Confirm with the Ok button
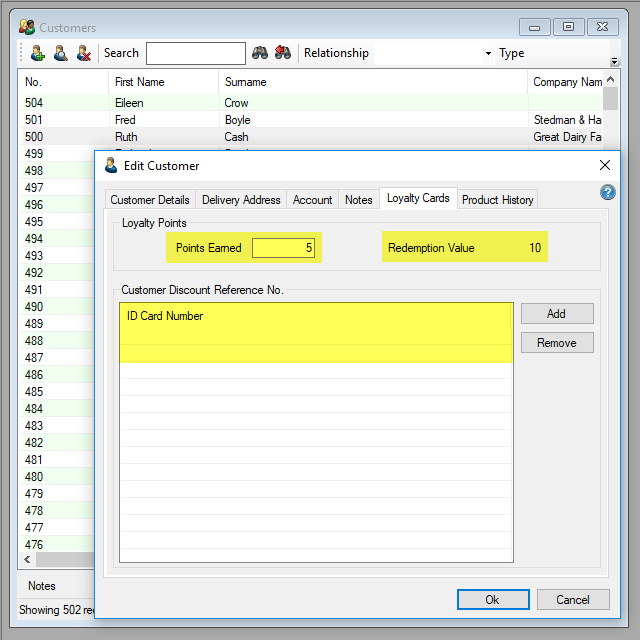Screen dimensions: 640x640 point(492,600)
